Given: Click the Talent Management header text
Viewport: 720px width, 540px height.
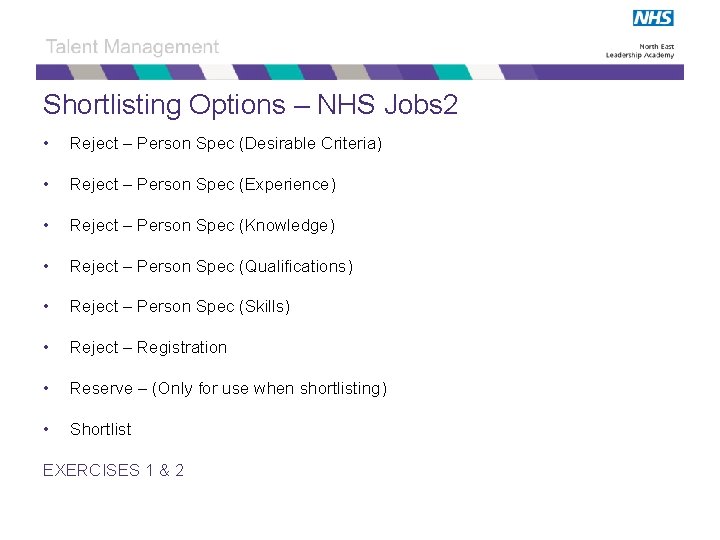Looking at the screenshot, I should click(132, 47).
